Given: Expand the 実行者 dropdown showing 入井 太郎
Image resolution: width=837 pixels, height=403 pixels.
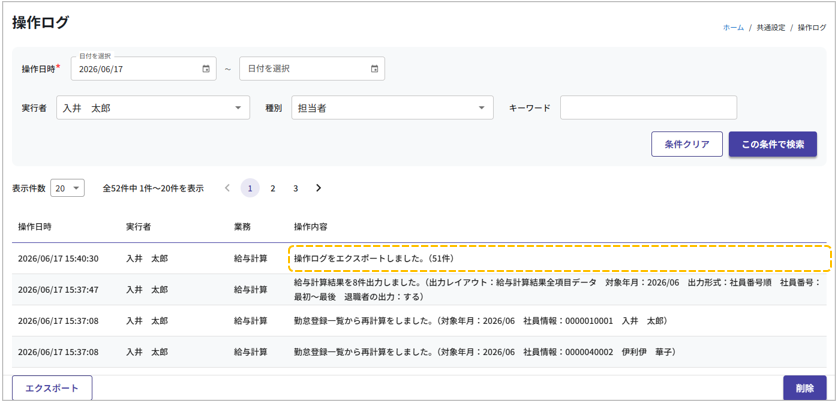Looking at the screenshot, I should click(x=153, y=108).
